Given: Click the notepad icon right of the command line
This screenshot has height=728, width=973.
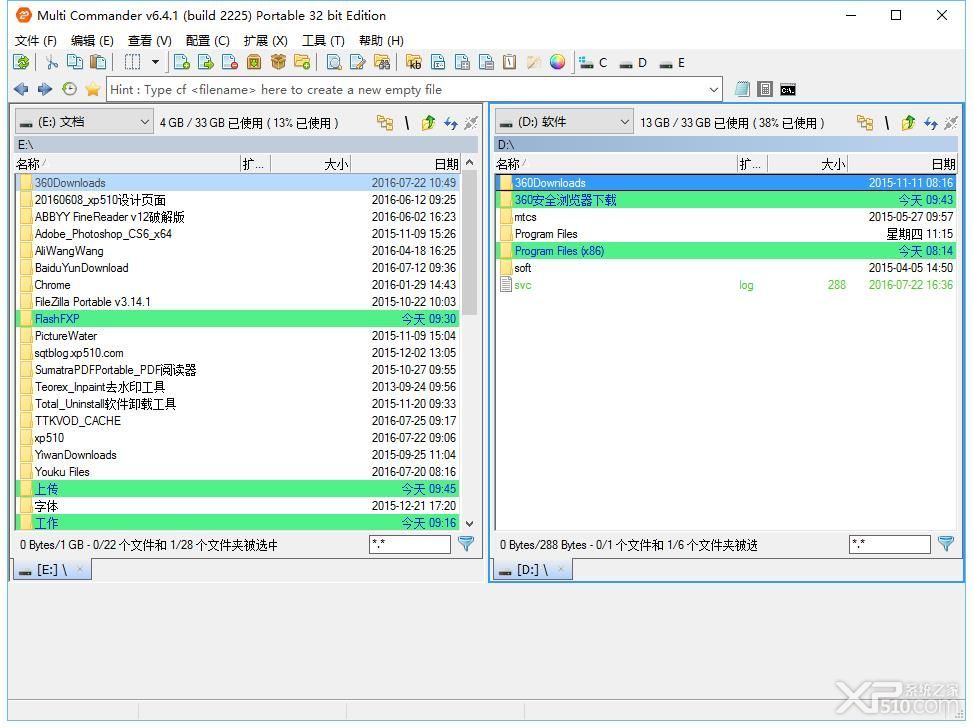Looking at the screenshot, I should click(x=742, y=89).
